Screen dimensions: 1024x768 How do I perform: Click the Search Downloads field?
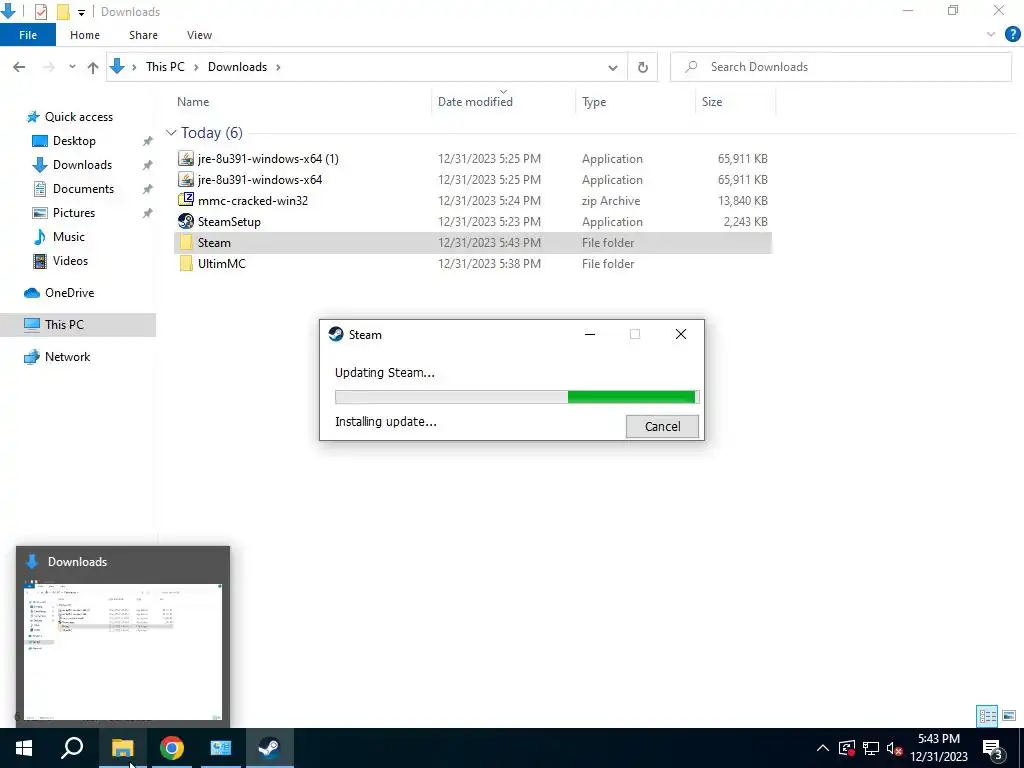840,67
